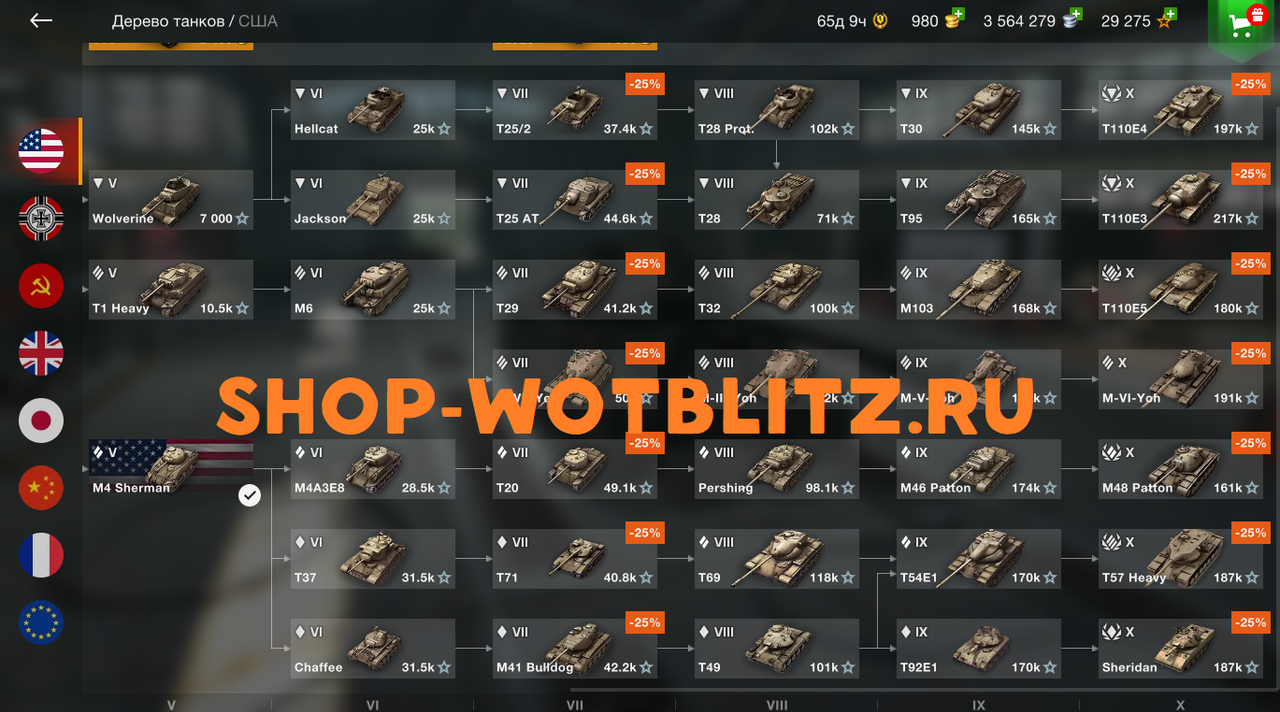The height and width of the screenshot is (712, 1280).
Task: Select the China flag nation
Action: (41, 487)
